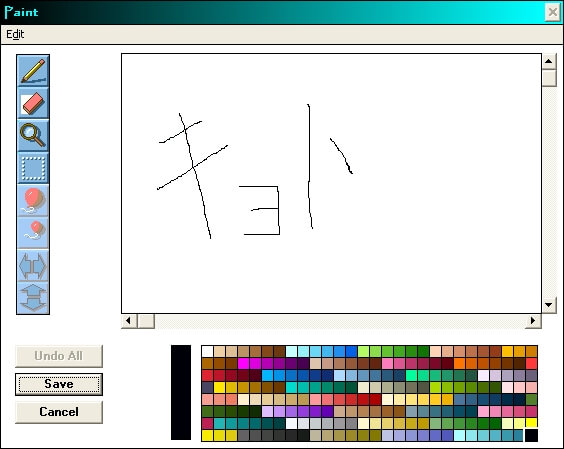
Task: Pick the magenta swatch in the palette
Action: click(x=244, y=363)
